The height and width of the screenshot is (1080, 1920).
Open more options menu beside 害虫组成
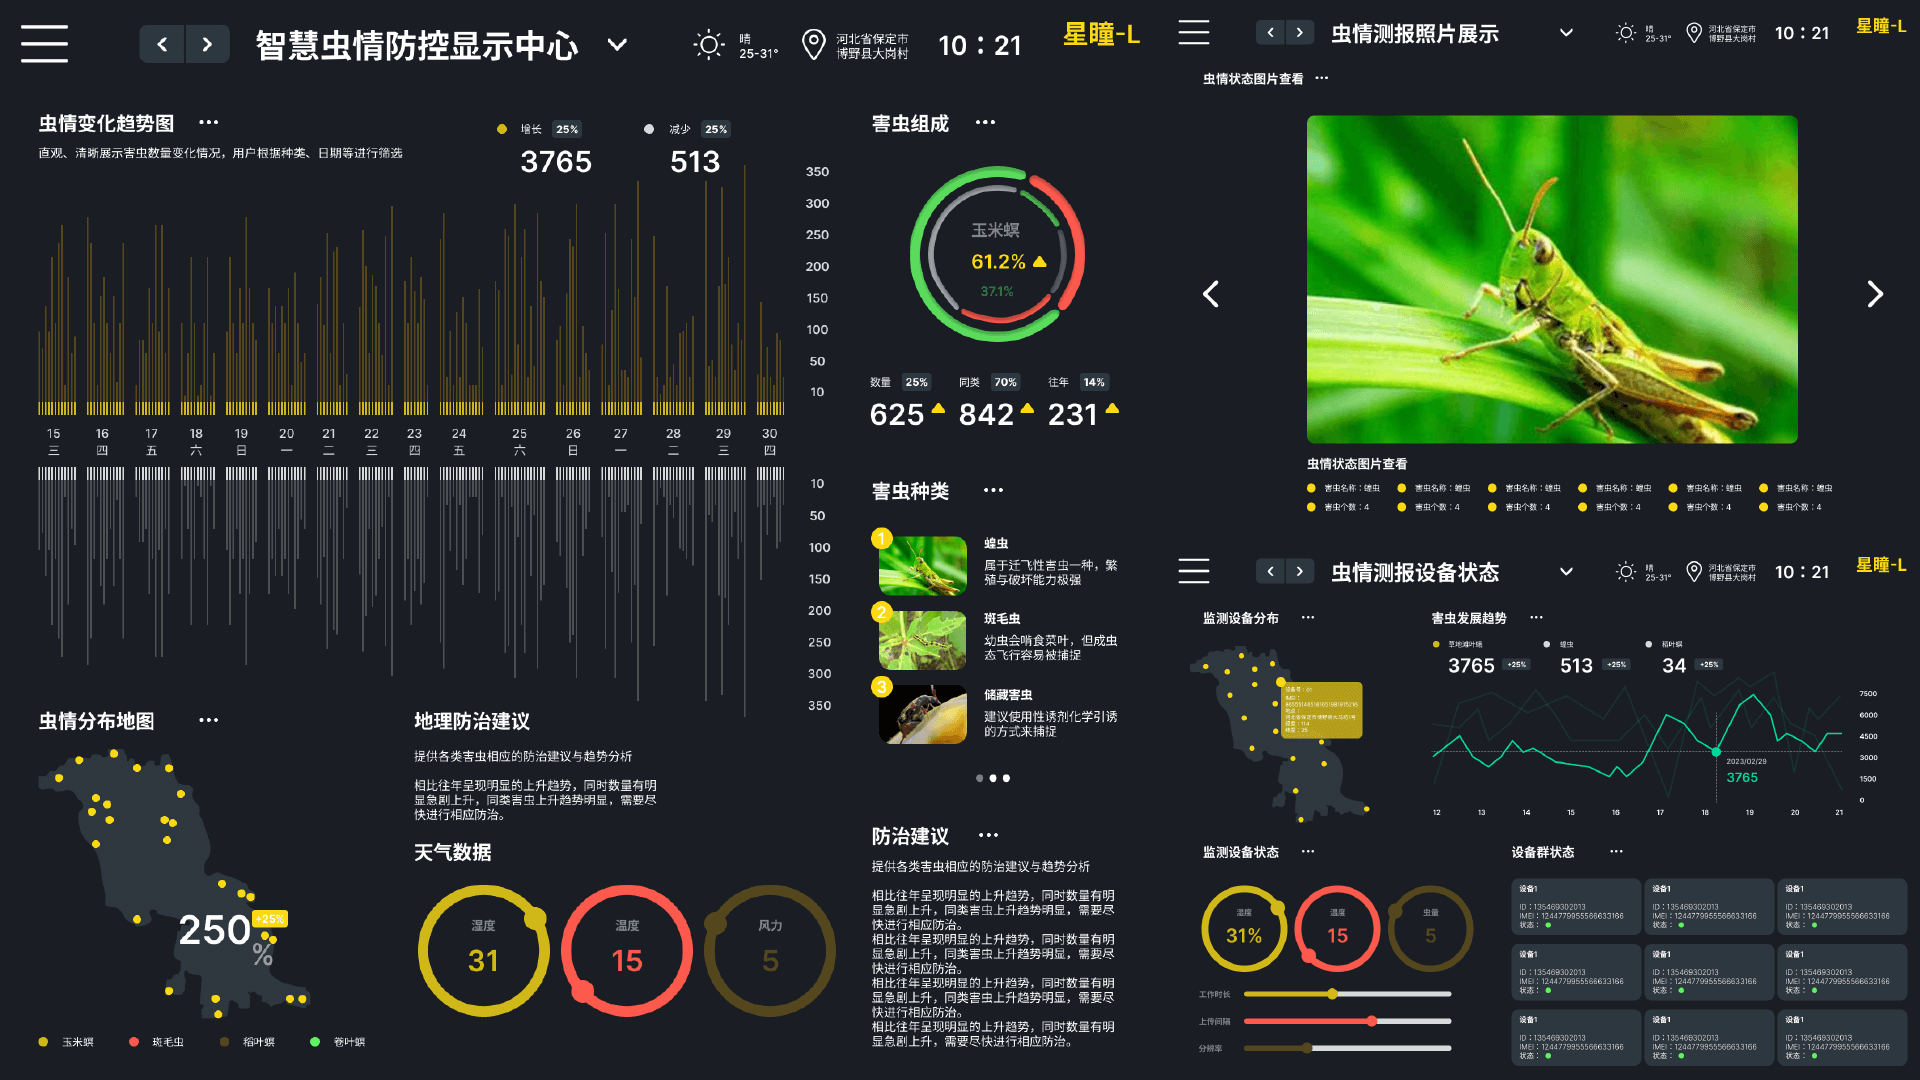click(x=985, y=122)
